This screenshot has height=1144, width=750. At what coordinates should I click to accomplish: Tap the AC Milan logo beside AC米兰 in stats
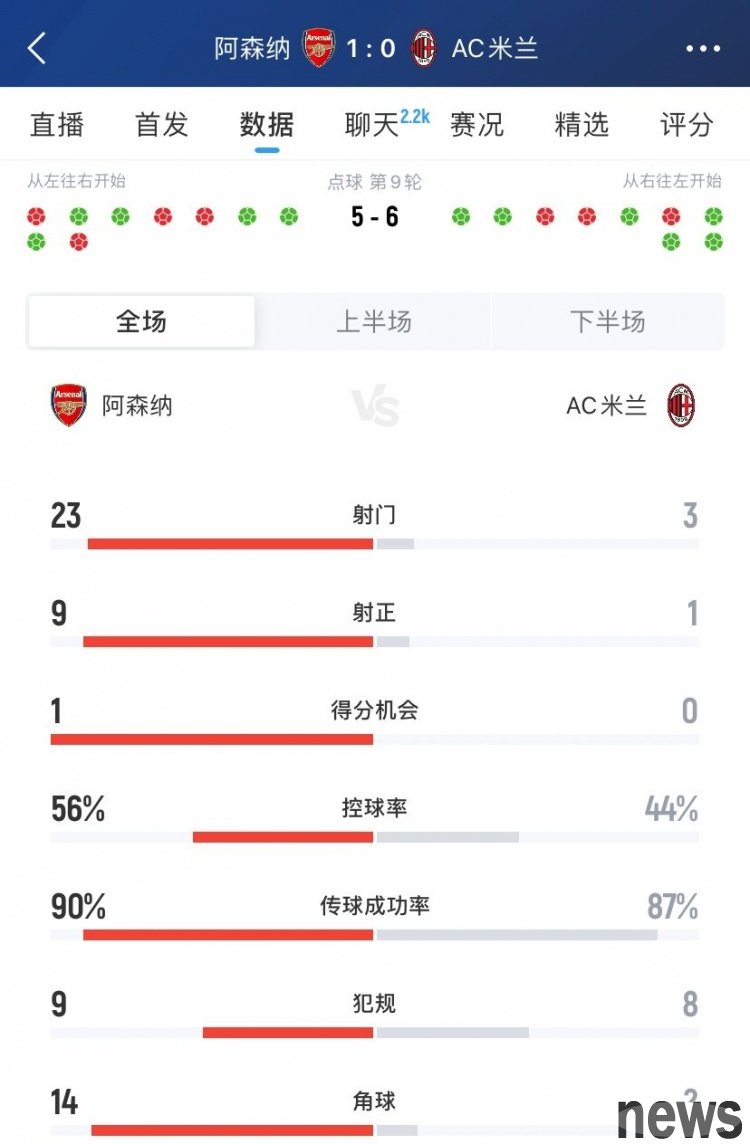(681, 405)
